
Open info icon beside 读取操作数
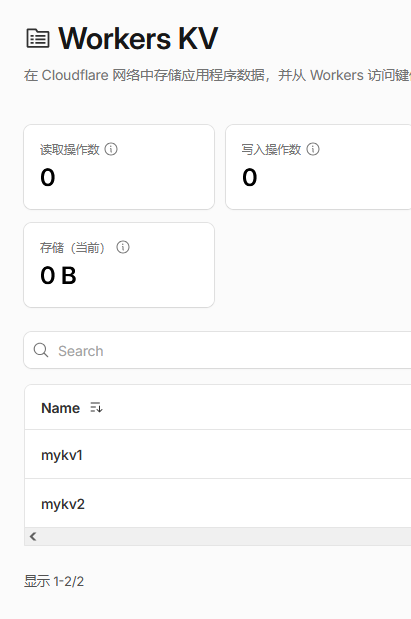(x=111, y=149)
